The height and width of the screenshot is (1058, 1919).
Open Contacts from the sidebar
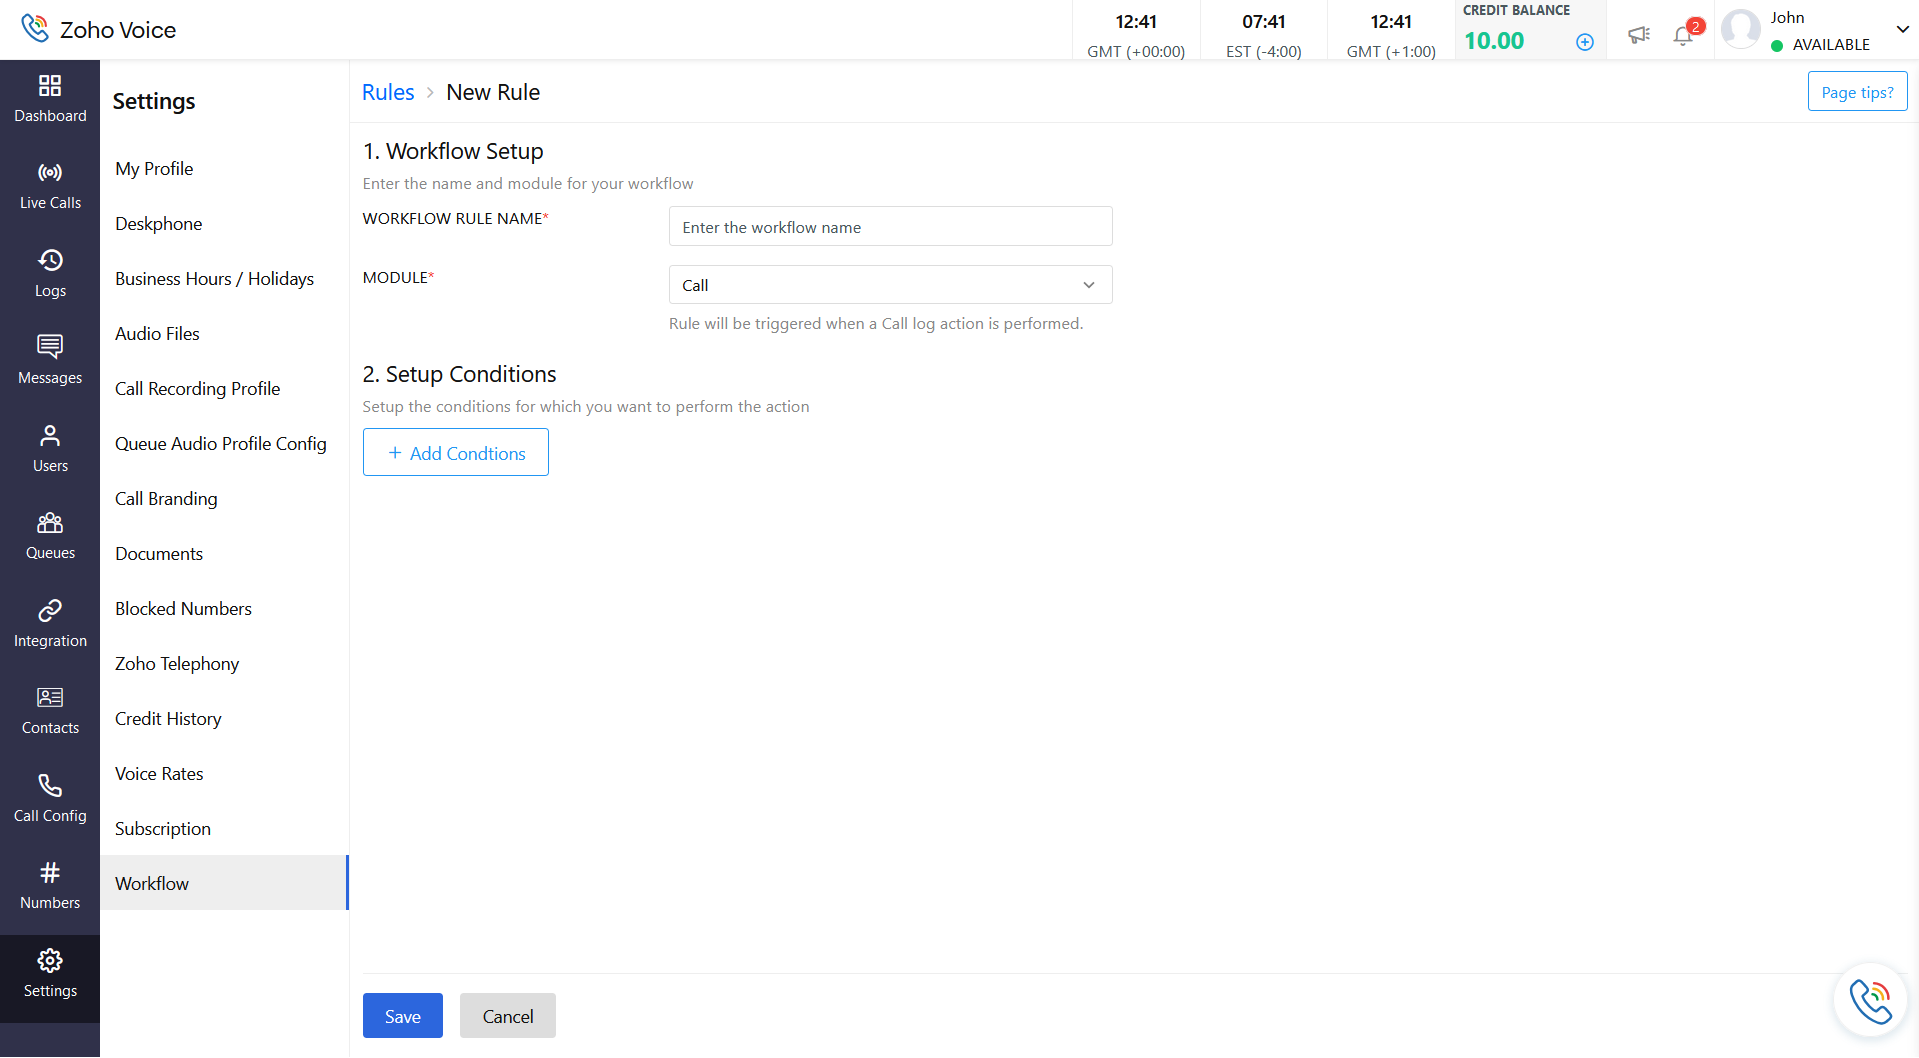click(50, 711)
